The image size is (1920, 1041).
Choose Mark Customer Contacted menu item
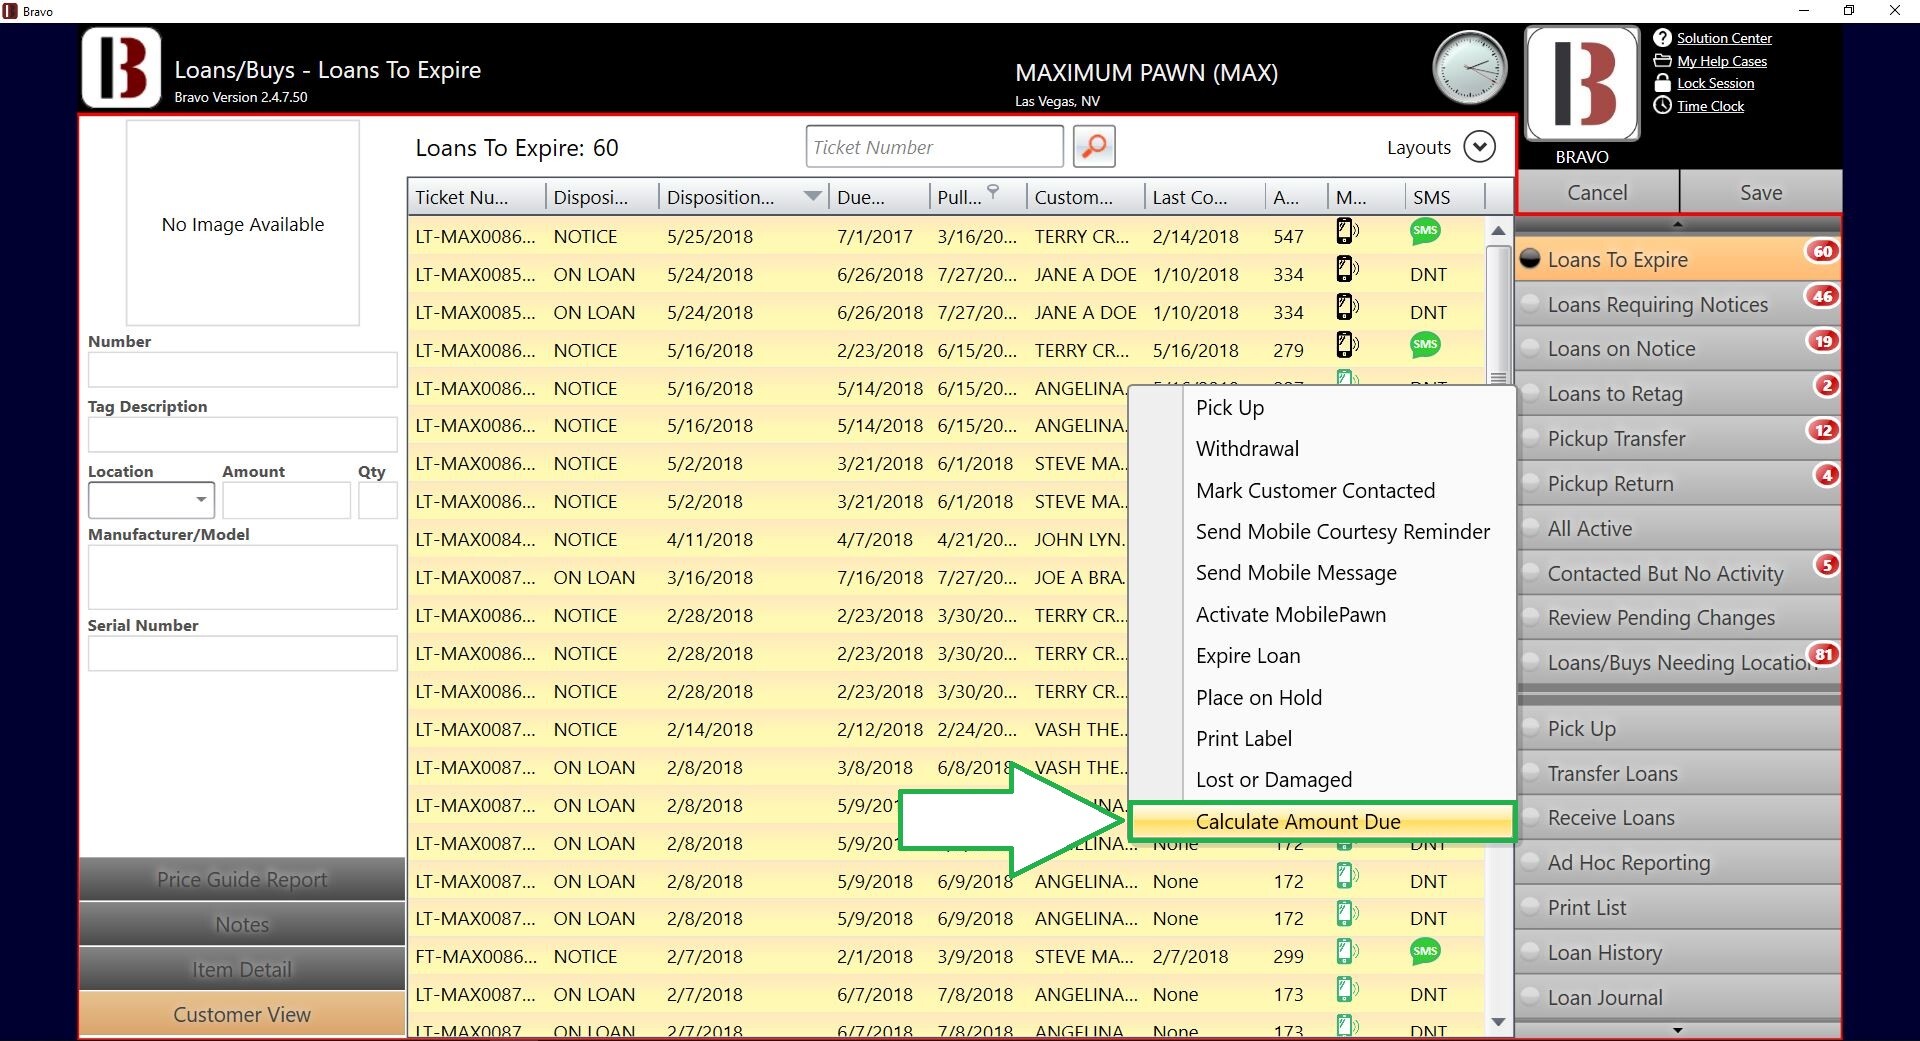coord(1321,490)
